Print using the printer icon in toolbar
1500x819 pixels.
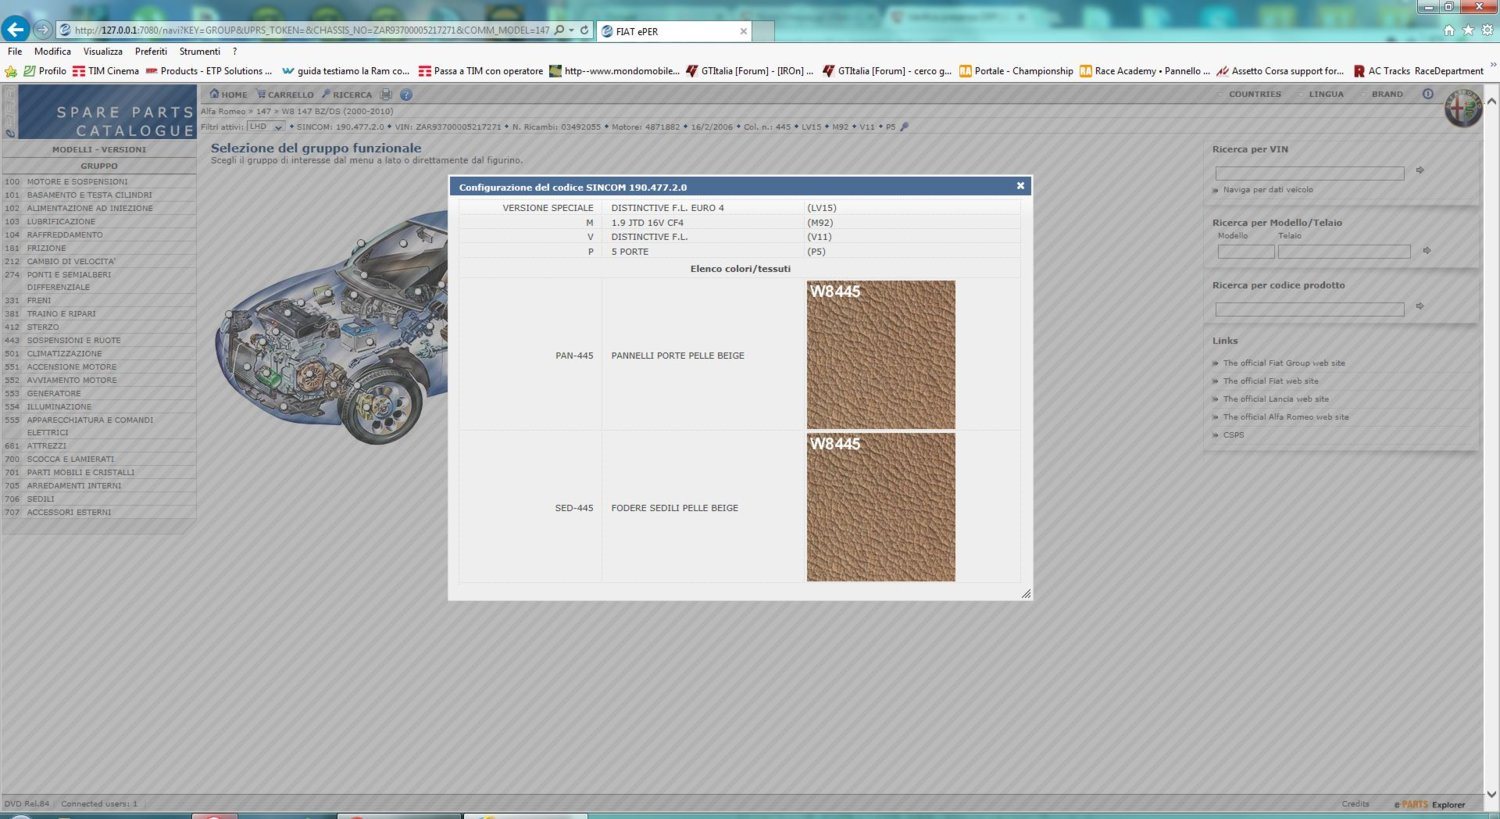(x=386, y=94)
